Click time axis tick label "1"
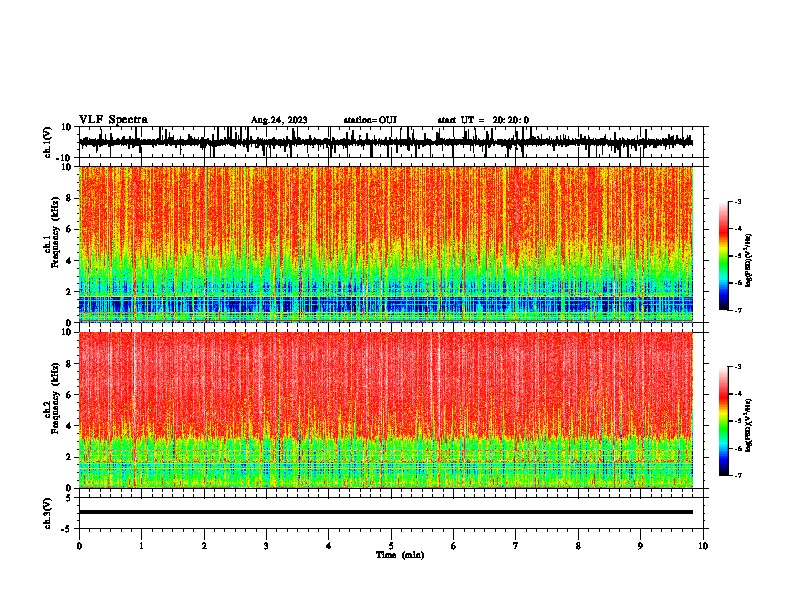Viewport: 792px width, 612px height. 141,546
